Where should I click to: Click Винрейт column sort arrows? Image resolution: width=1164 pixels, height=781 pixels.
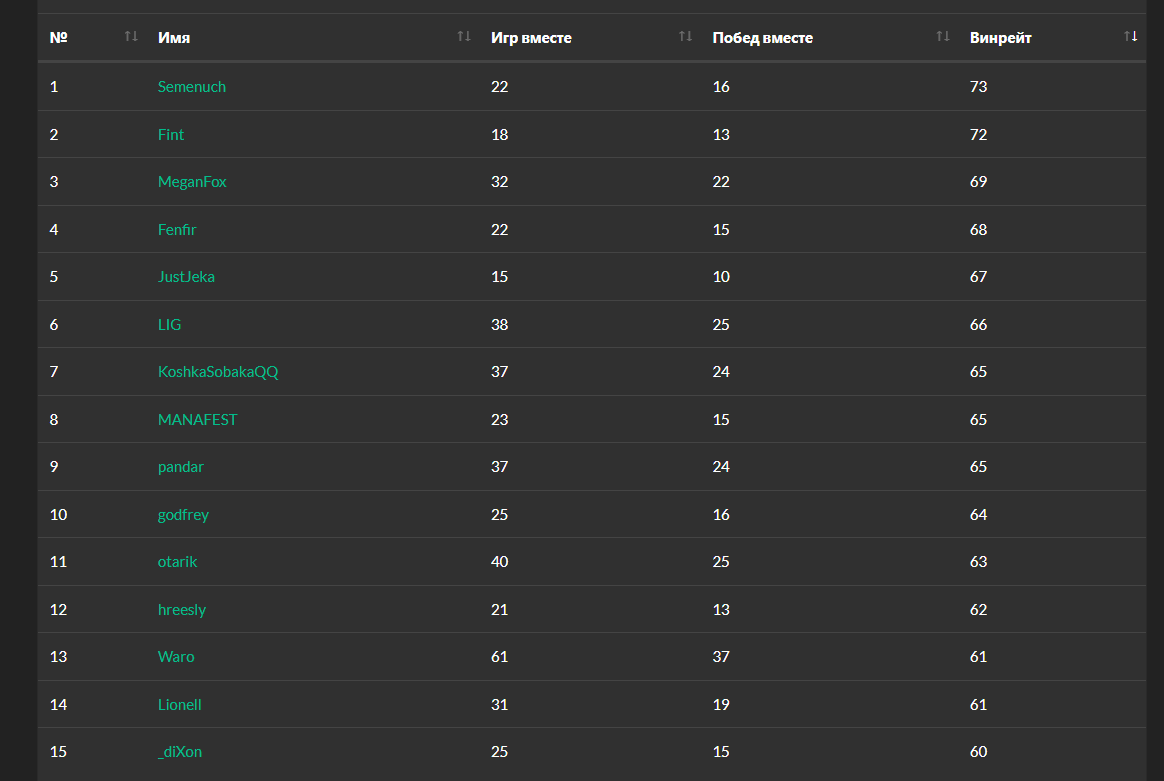(x=1130, y=37)
